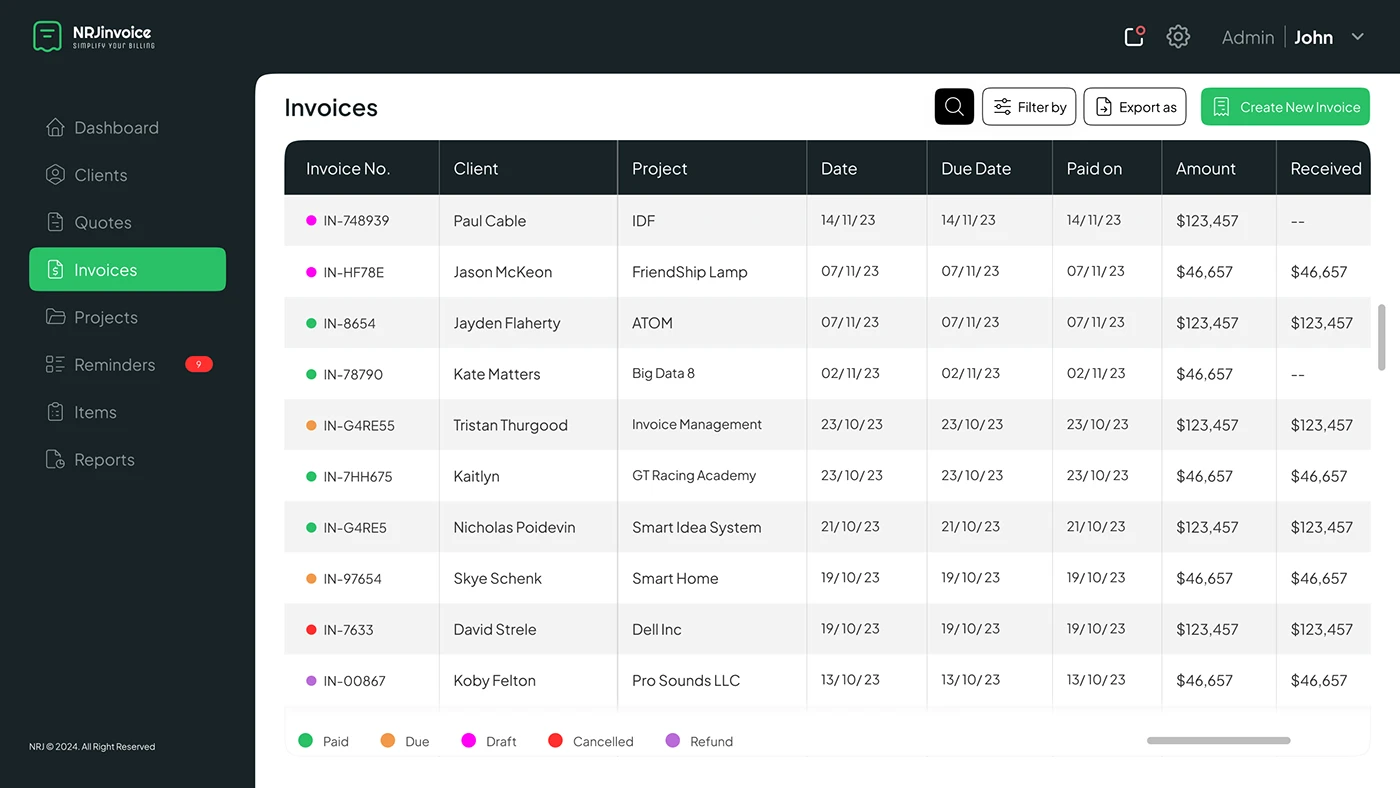Open the Filter by options
The image size is (1400, 788).
(1029, 107)
